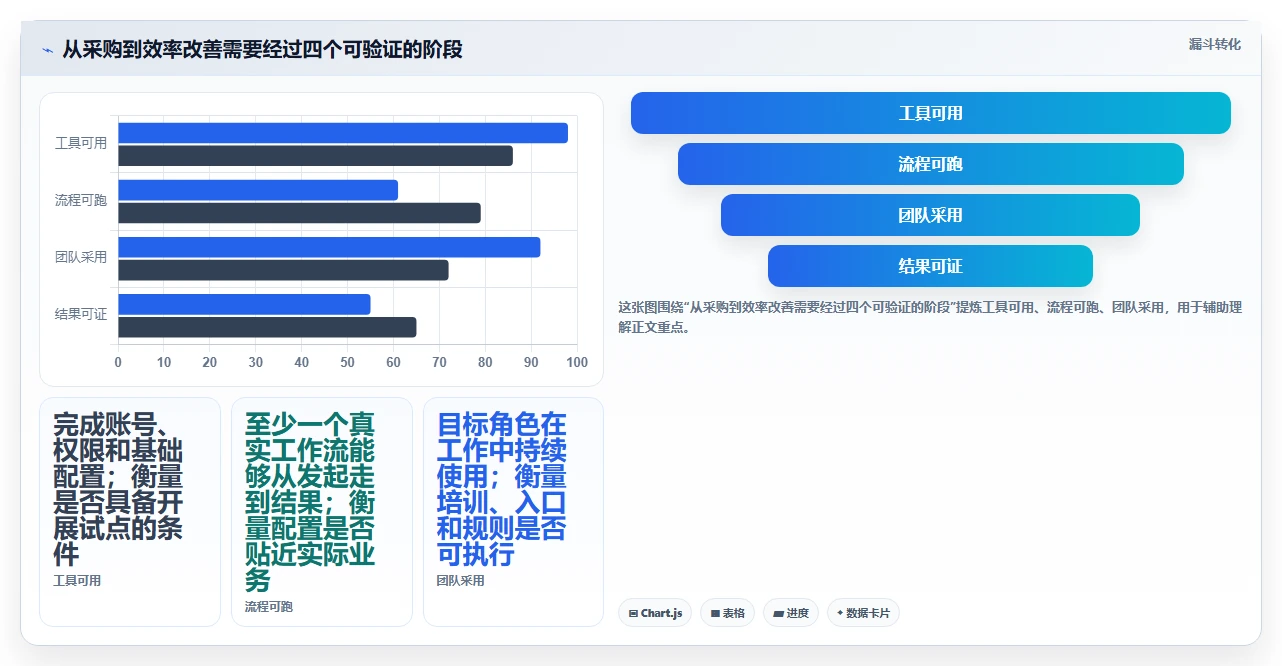
Task: Click the 100 tick on the chart x-axis
Action: click(x=577, y=362)
